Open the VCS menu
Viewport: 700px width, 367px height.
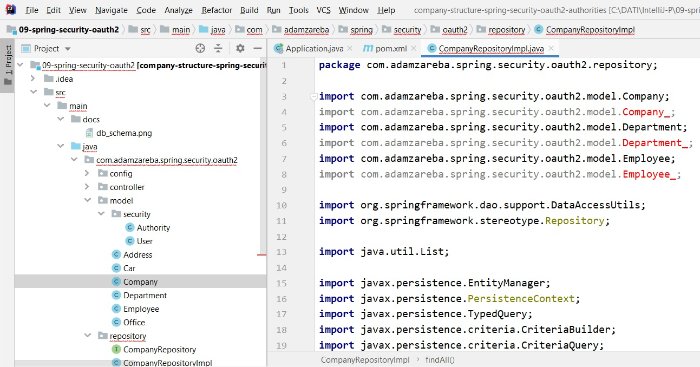click(x=324, y=10)
